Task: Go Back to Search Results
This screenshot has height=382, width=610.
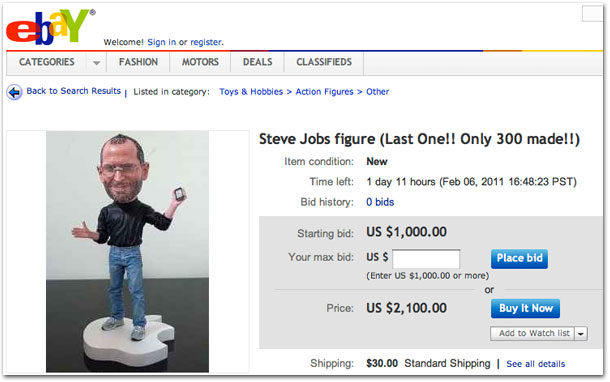Action: pyautogui.click(x=74, y=91)
